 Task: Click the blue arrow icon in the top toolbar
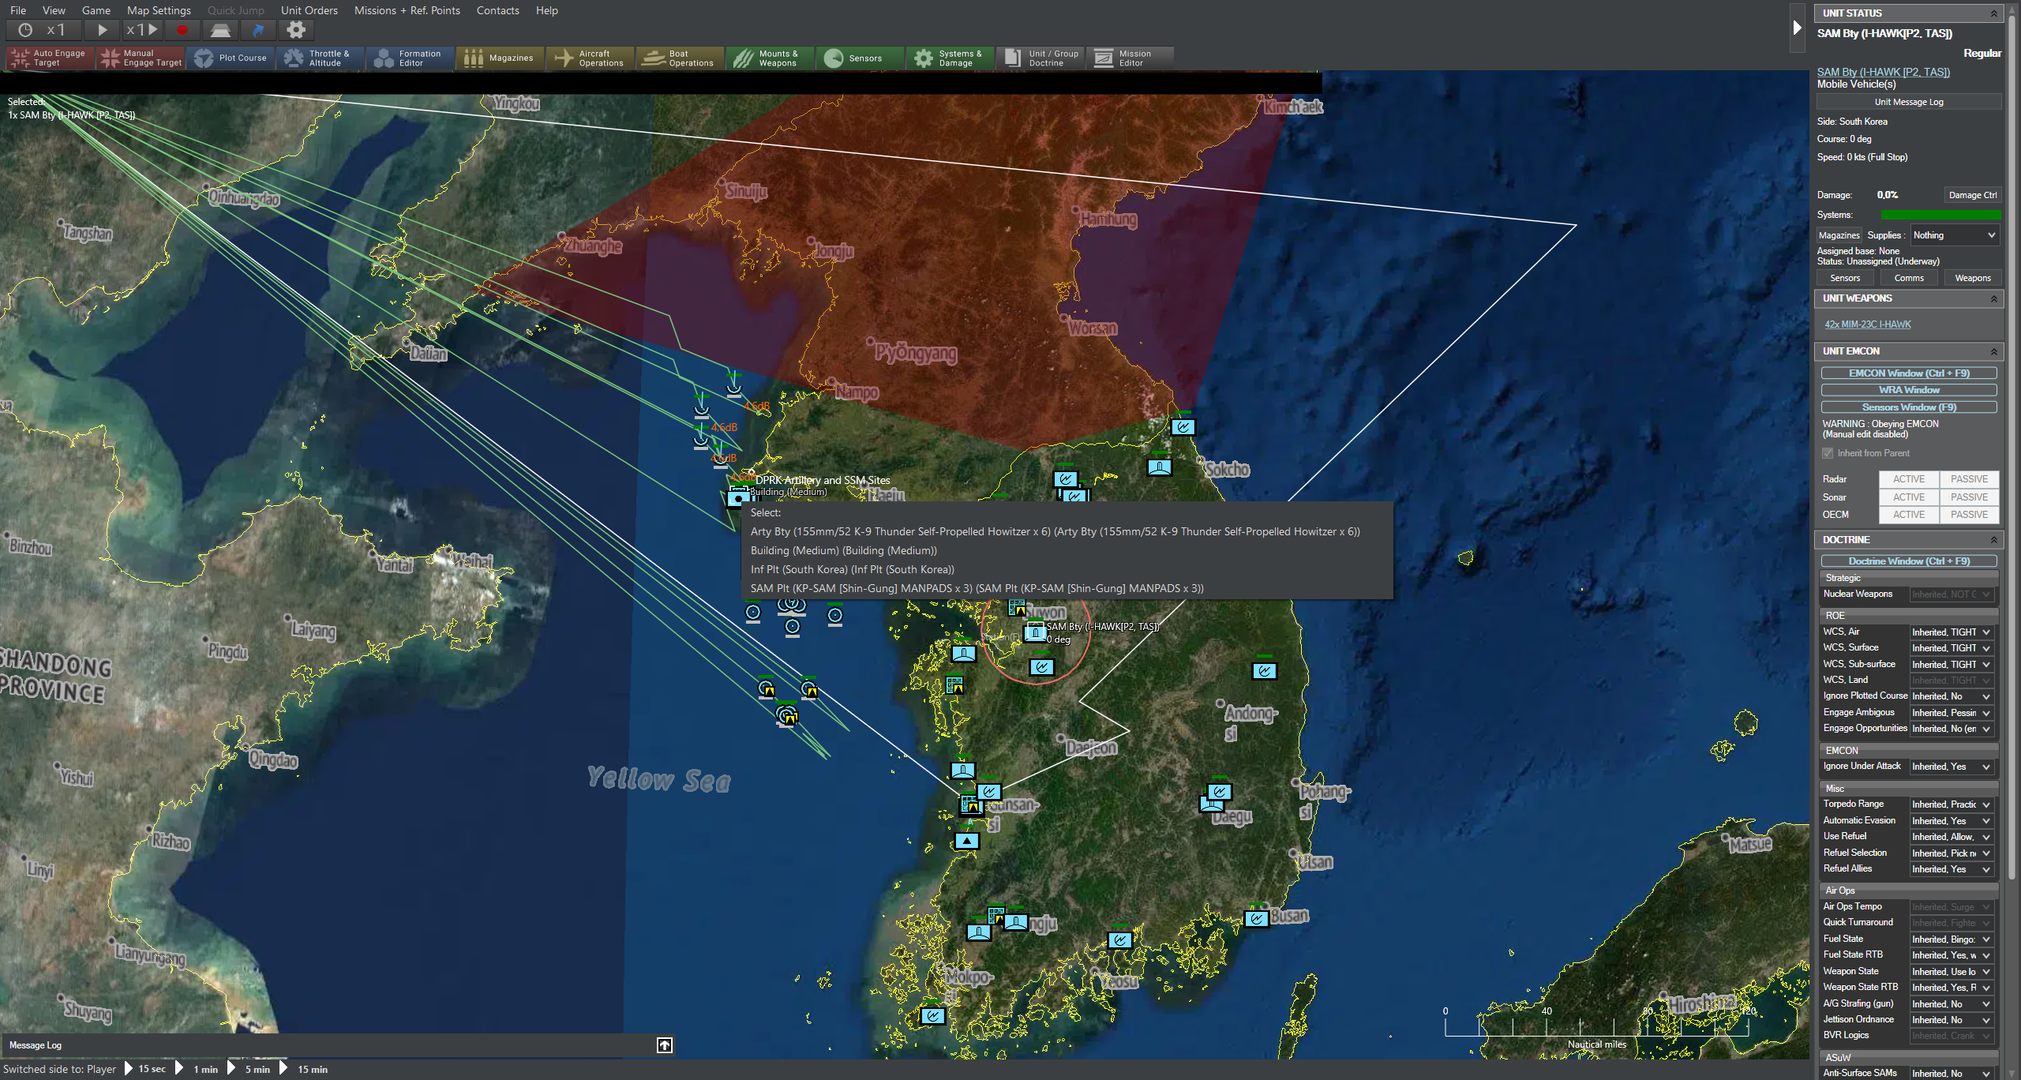pyautogui.click(x=258, y=30)
